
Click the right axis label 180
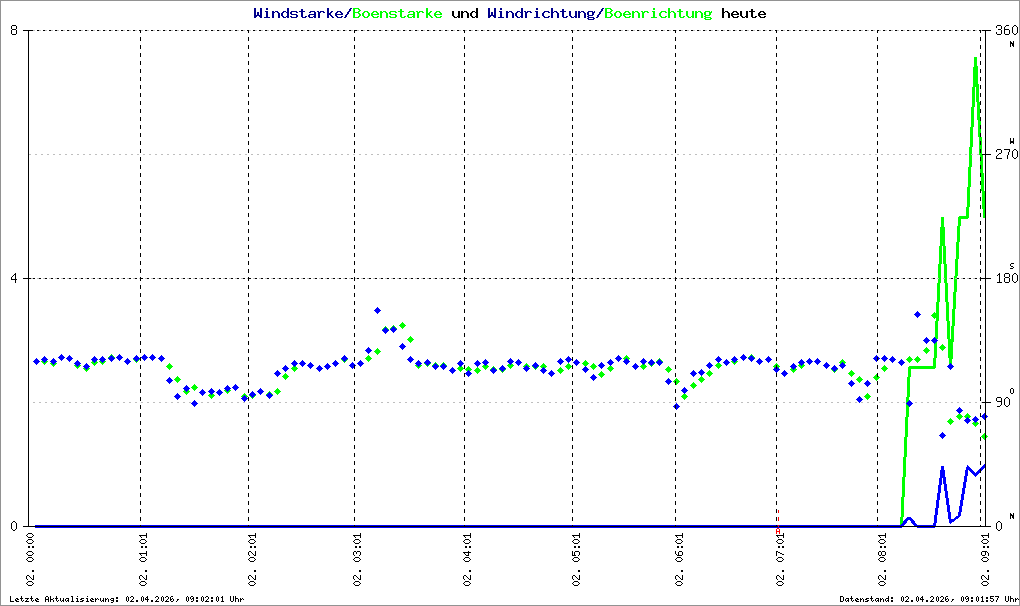pos(1006,278)
